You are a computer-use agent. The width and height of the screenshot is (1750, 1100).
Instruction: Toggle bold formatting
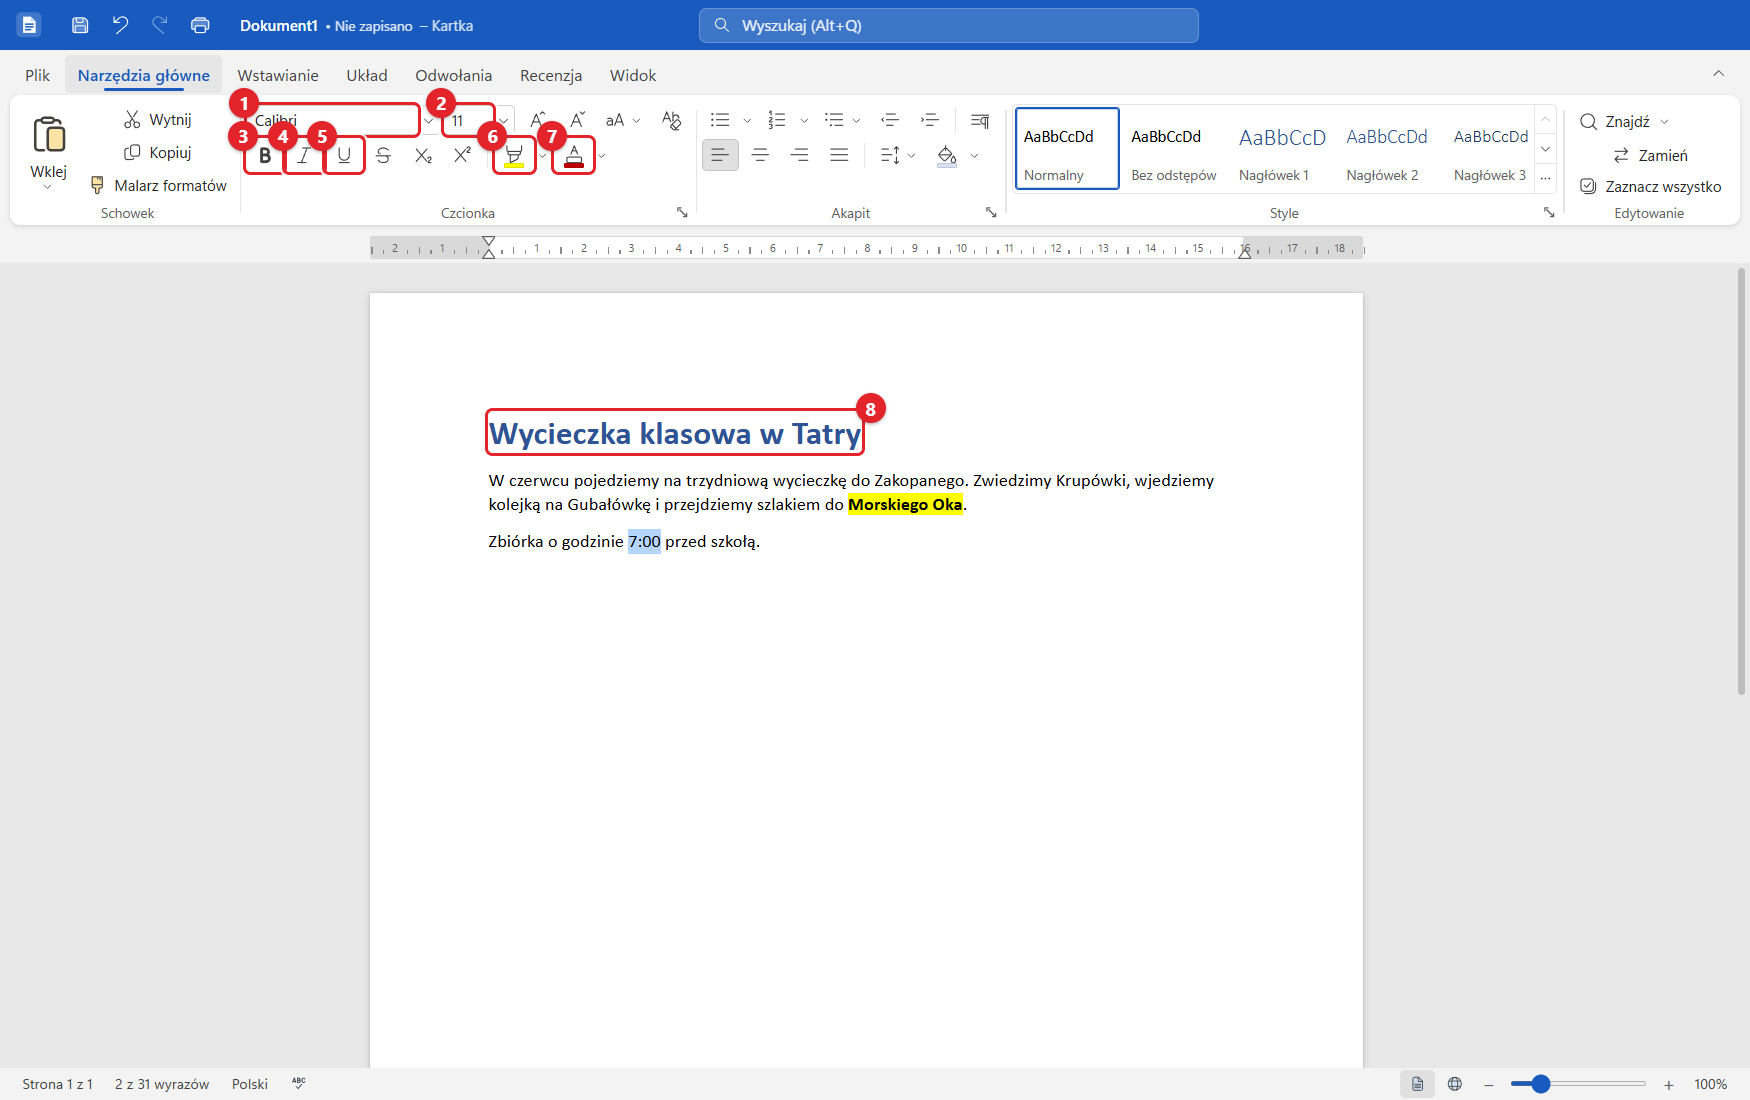pos(265,155)
